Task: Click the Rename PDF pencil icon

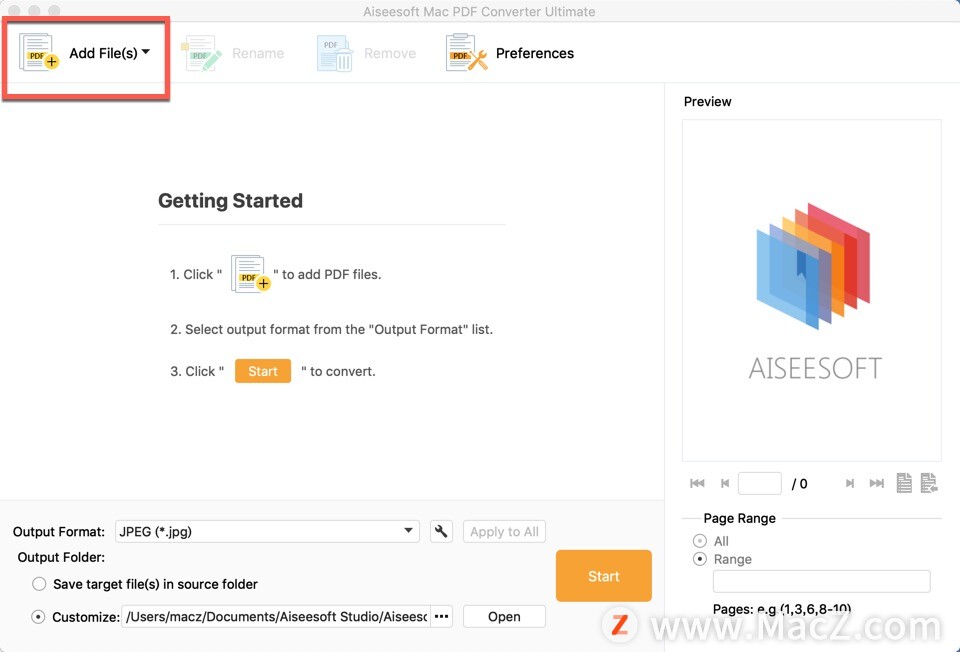Action: pos(201,53)
